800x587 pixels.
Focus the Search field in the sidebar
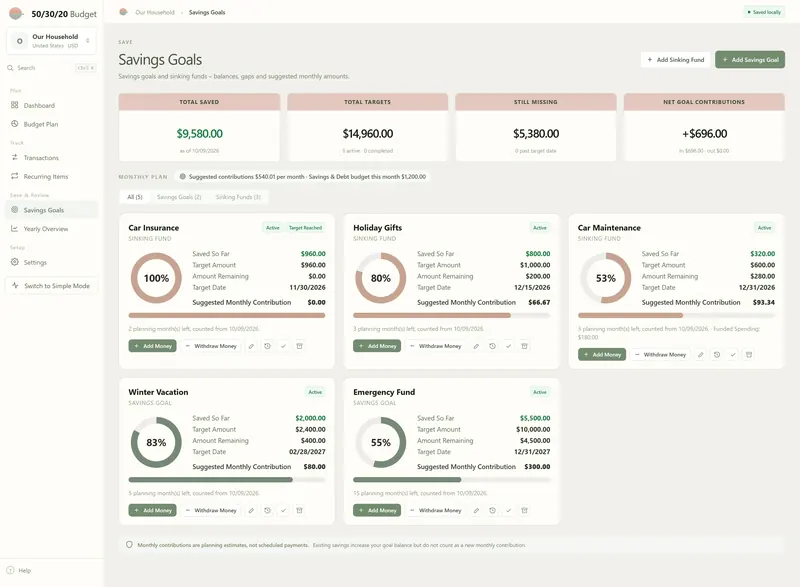[52, 68]
